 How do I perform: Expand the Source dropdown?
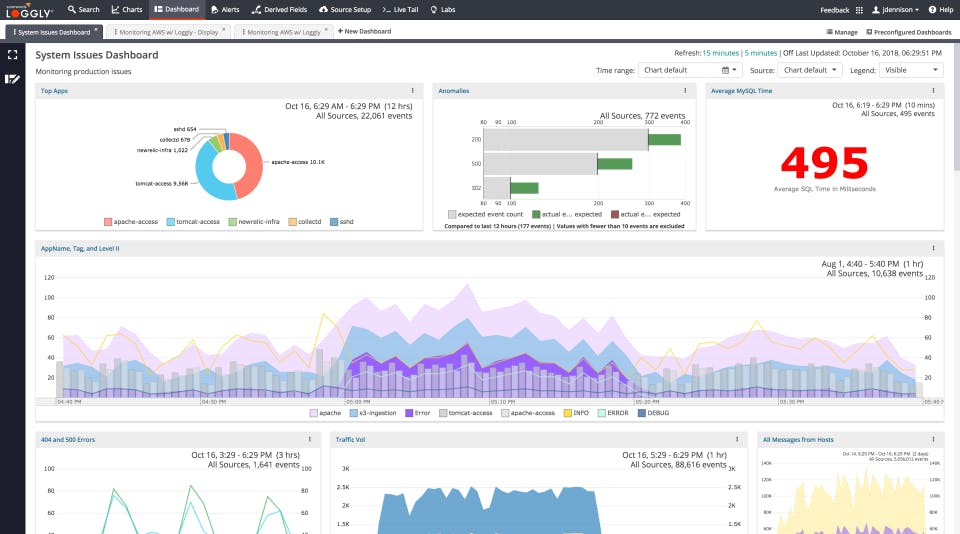point(809,70)
